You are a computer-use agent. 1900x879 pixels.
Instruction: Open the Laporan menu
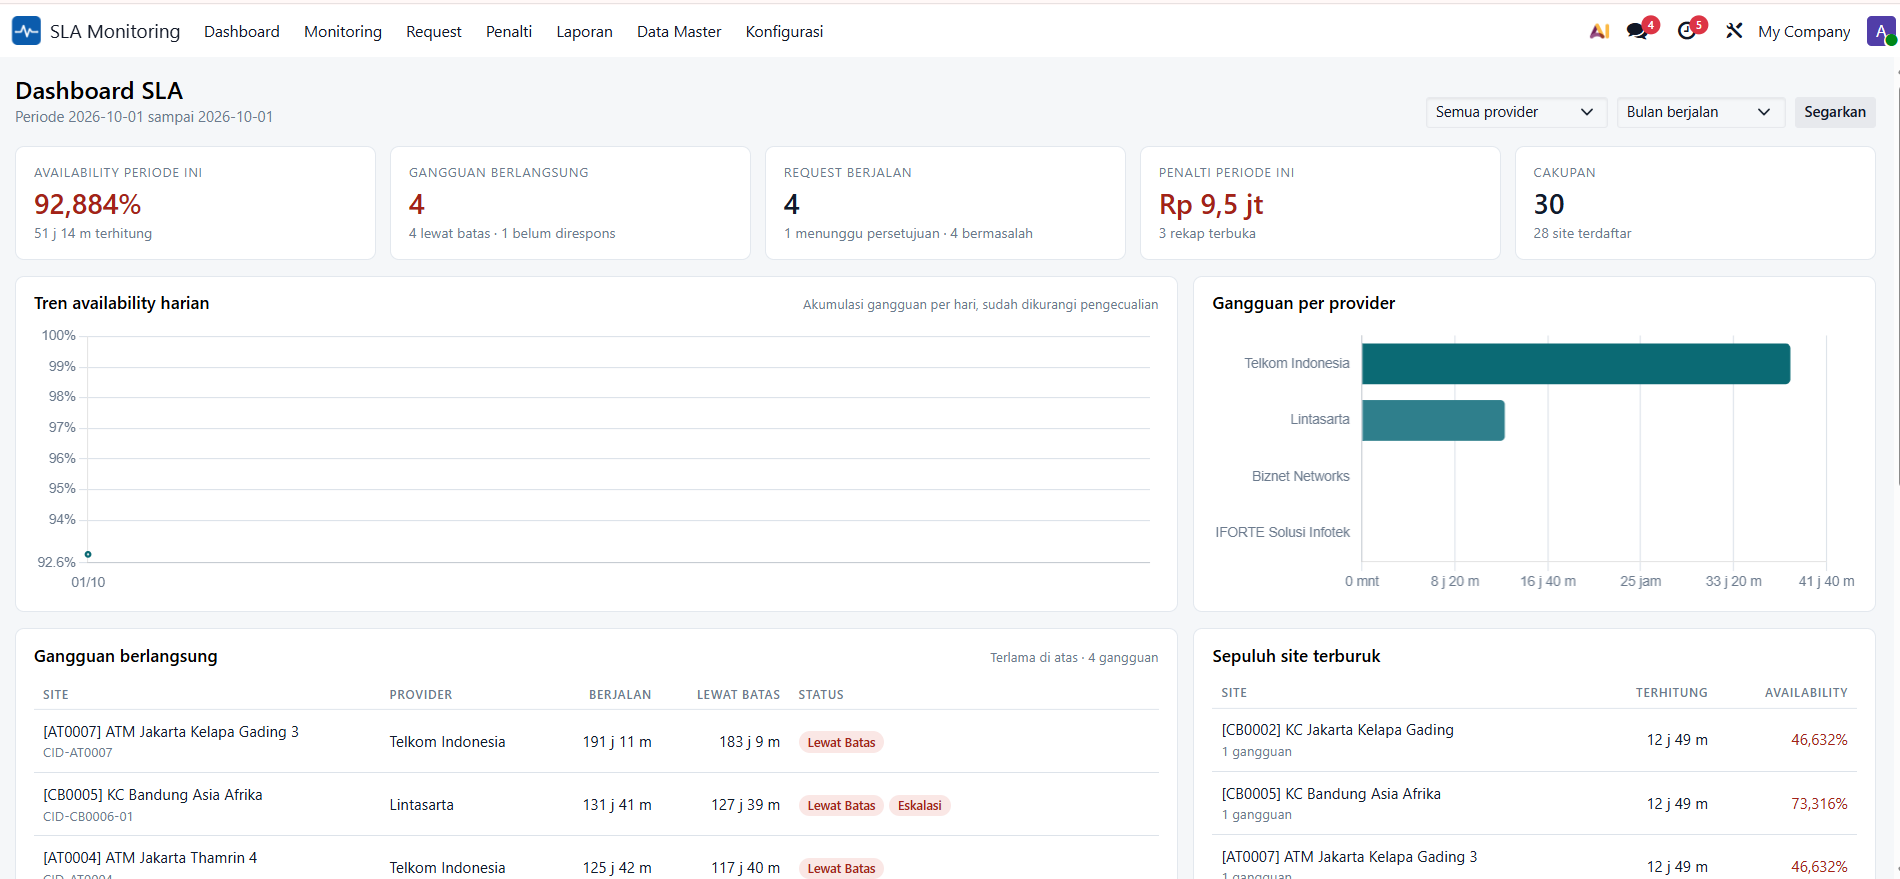(584, 32)
